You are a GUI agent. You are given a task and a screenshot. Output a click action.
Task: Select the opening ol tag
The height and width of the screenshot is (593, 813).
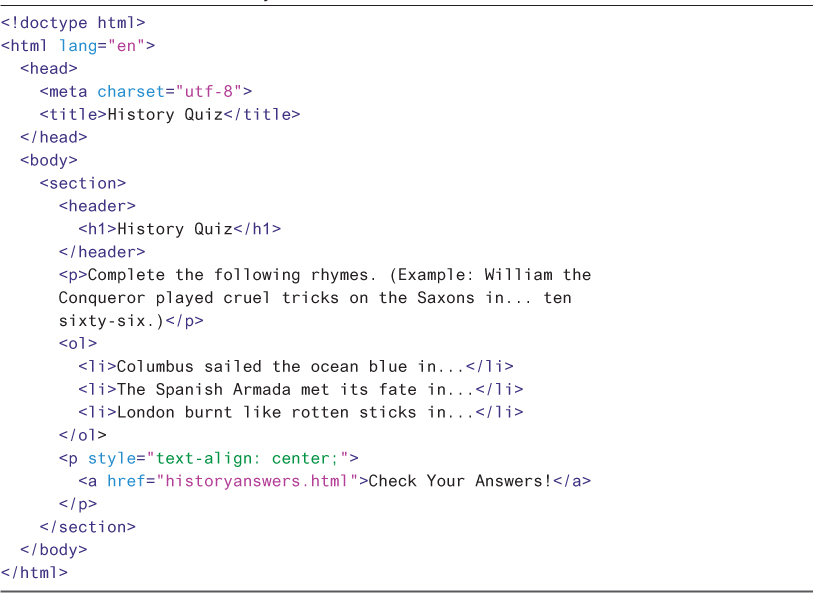click(78, 344)
